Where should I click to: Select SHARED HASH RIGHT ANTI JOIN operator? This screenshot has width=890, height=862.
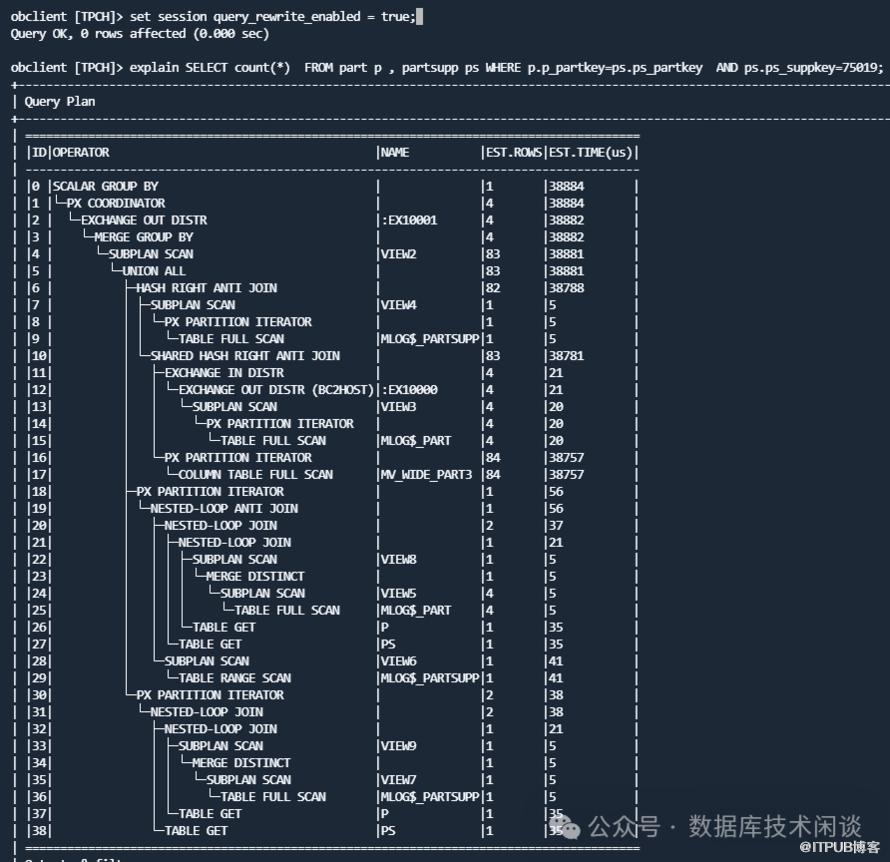pos(245,356)
